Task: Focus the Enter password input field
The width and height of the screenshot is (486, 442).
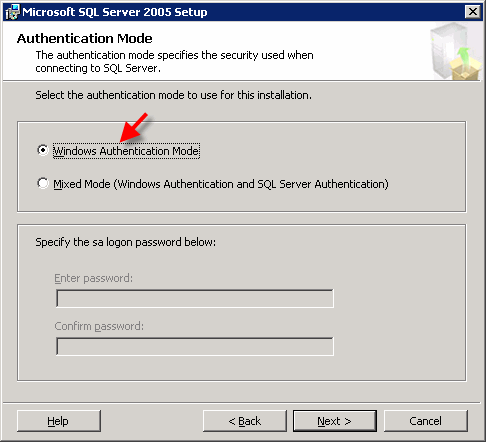Action: click(x=195, y=298)
